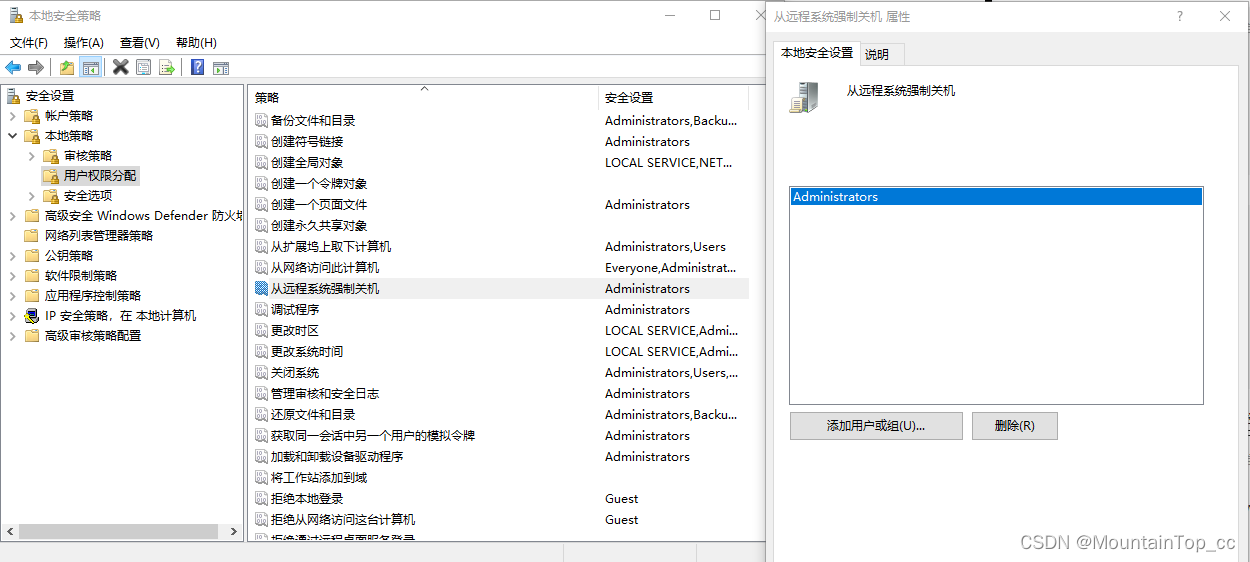Sort by the 策略 column header
1250x562 pixels.
(422, 98)
